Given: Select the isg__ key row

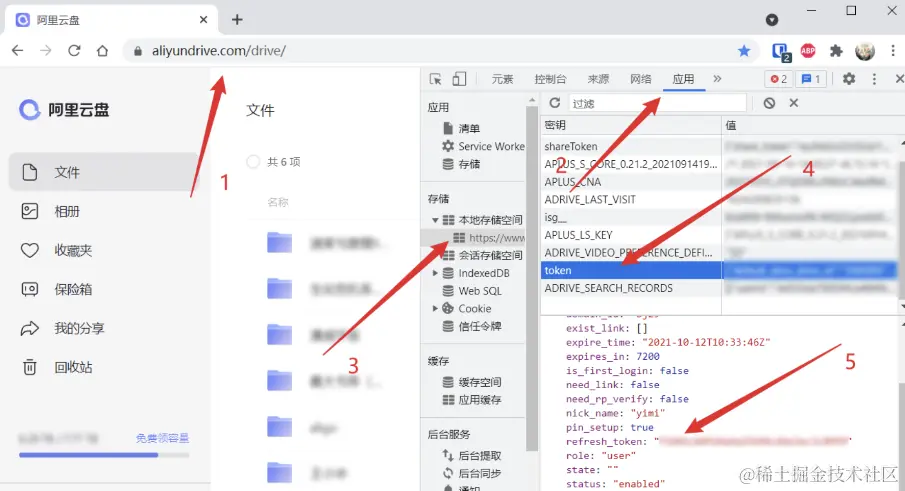Looking at the screenshot, I should pyautogui.click(x=631, y=218).
